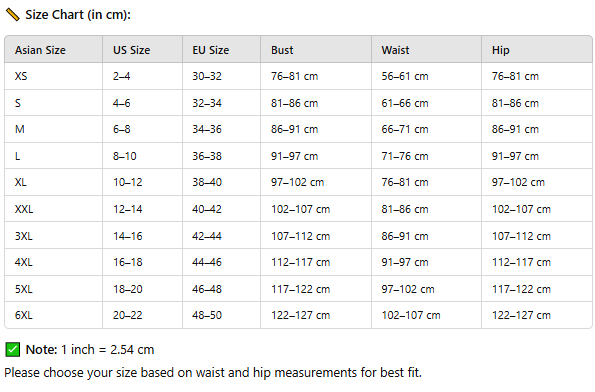This screenshot has width=595, height=392.
Task: Click the Hip column header
Action: tap(537, 50)
